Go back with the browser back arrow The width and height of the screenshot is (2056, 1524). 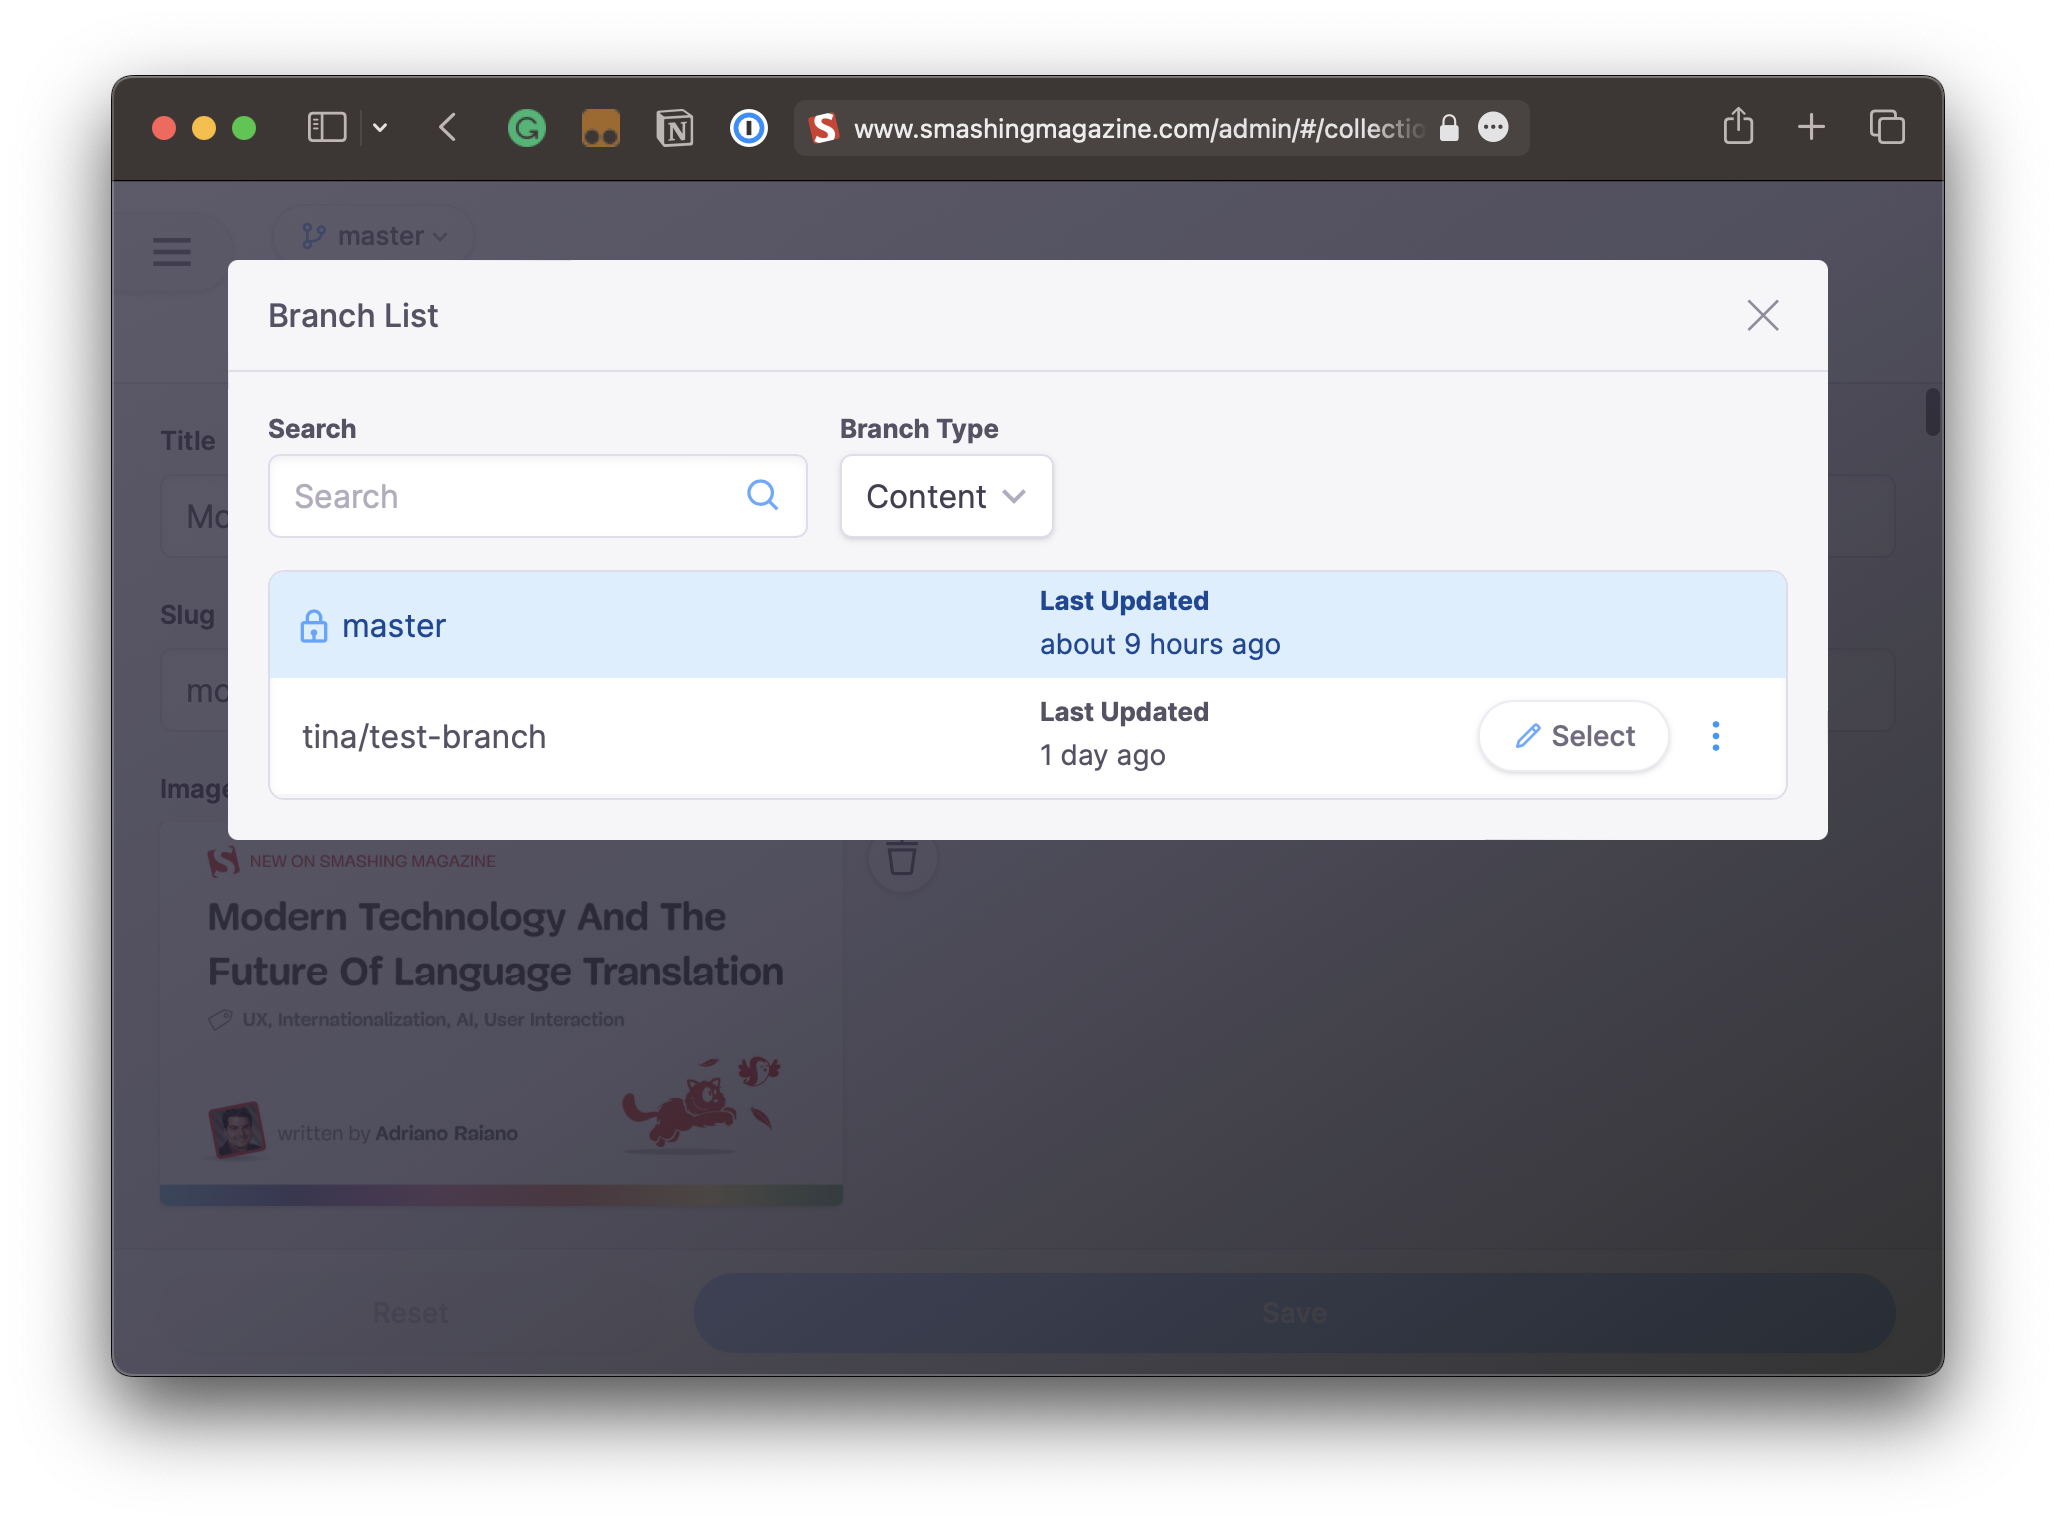pyautogui.click(x=448, y=128)
